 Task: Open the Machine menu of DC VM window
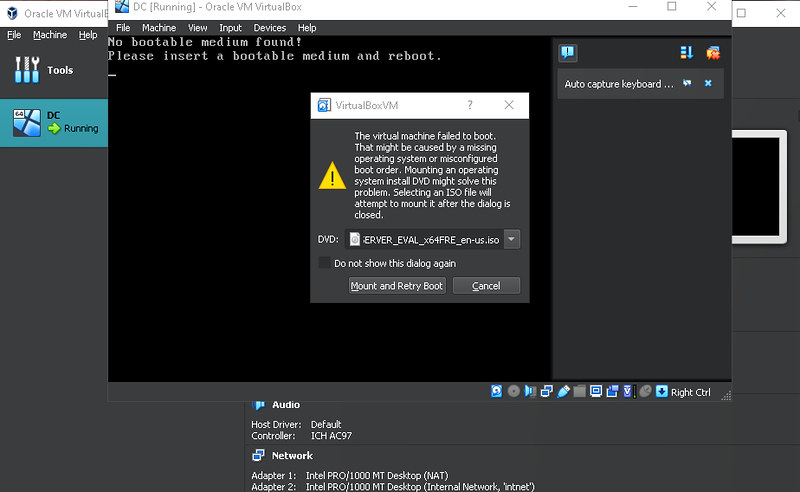(x=159, y=28)
